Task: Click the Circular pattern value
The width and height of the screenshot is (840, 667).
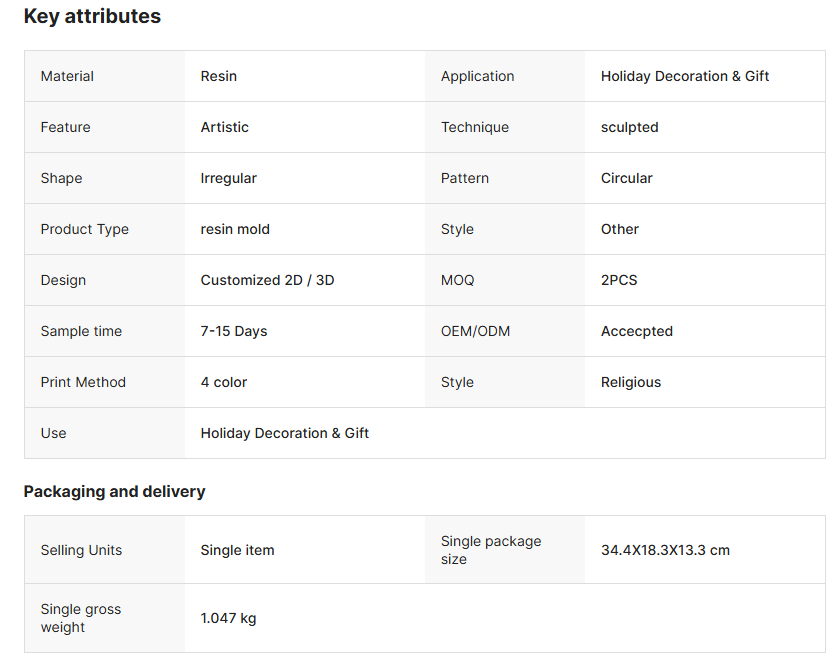Action: 627,178
